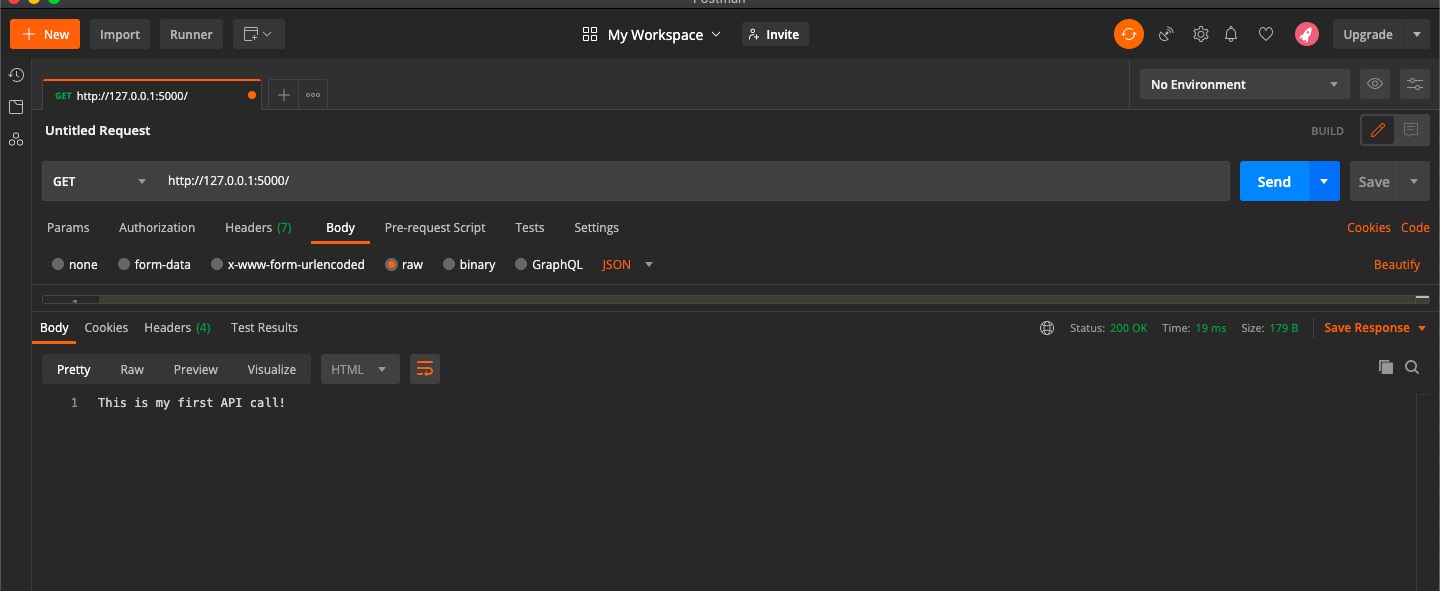Open the APIs panel icon
Image resolution: width=1440 pixels, height=591 pixels.
15,139
